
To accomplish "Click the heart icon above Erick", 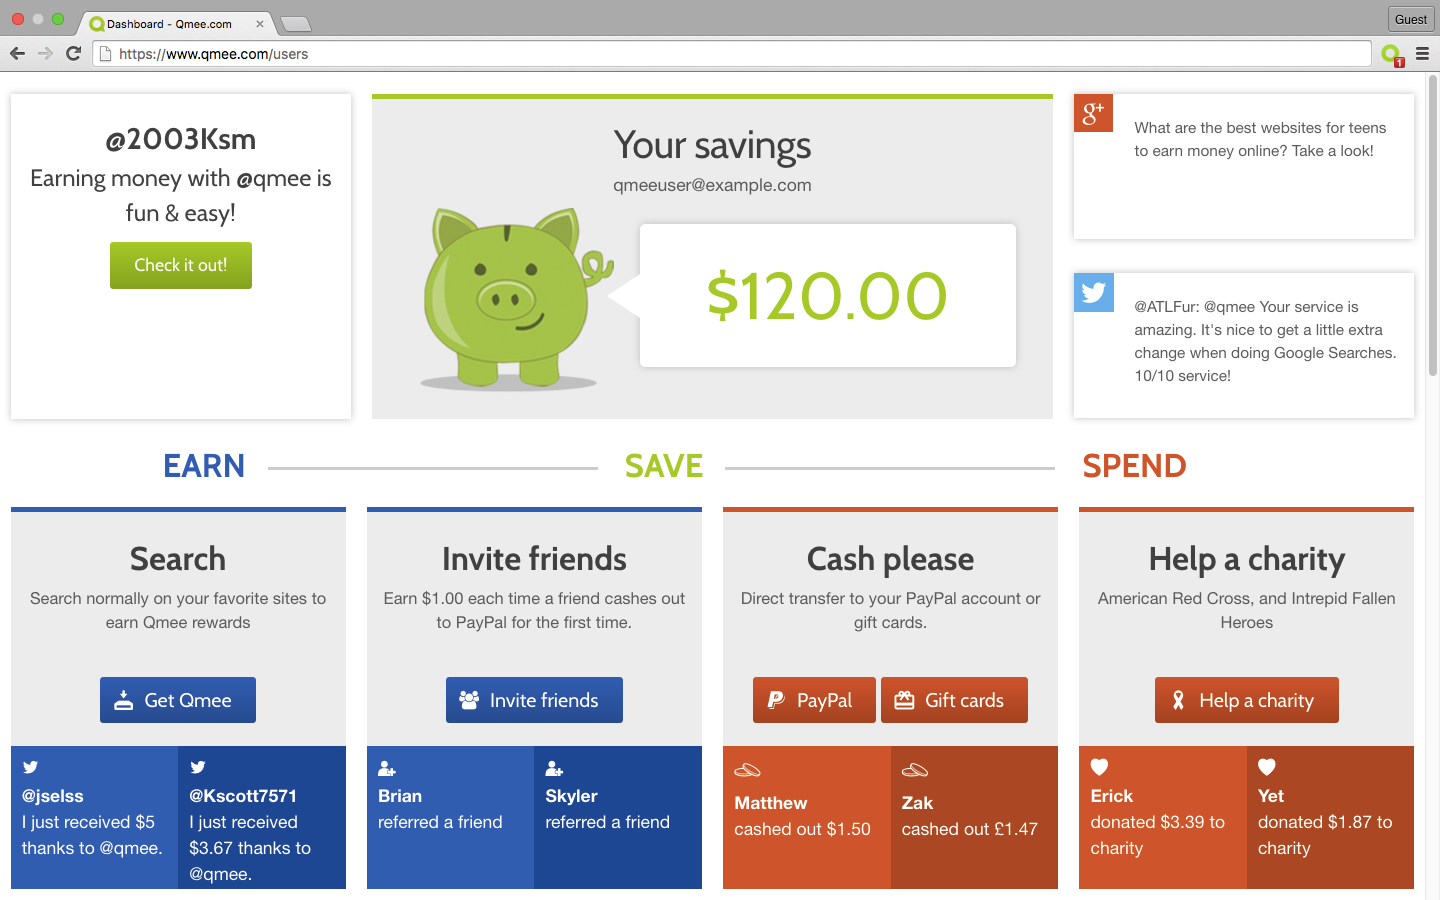I will [x=1099, y=767].
